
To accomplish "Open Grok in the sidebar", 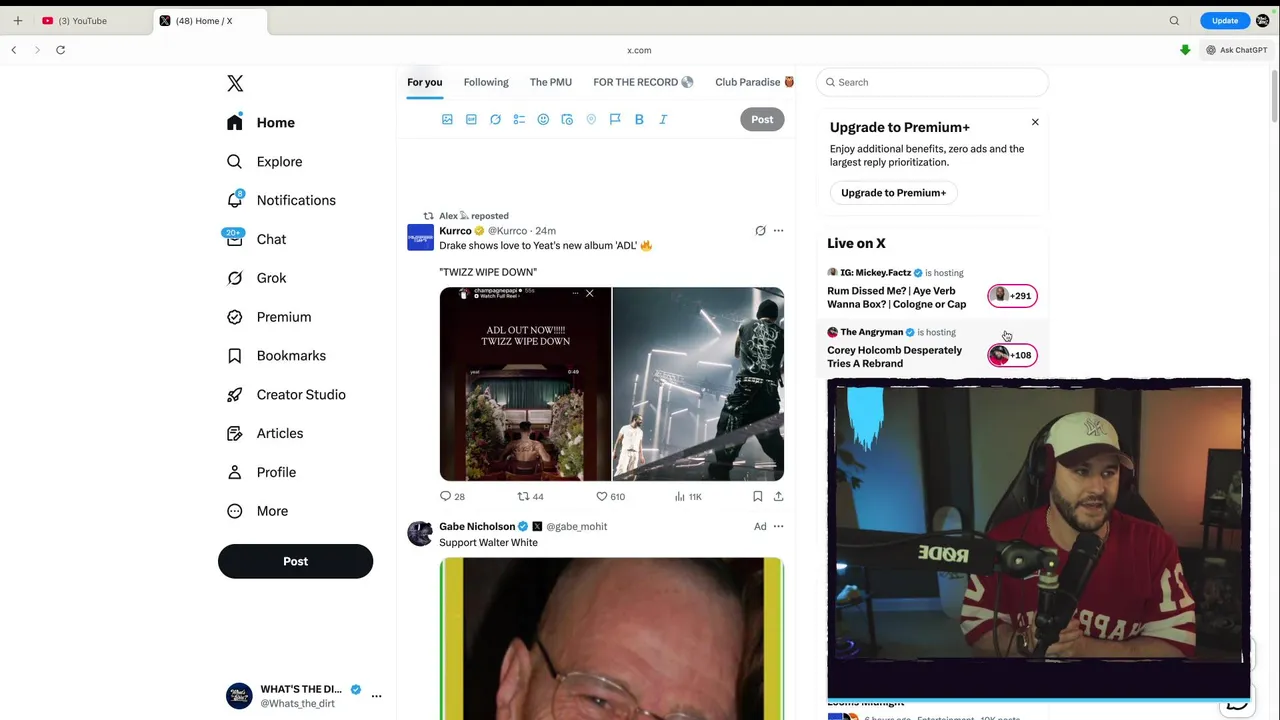I will pyautogui.click(x=256, y=278).
